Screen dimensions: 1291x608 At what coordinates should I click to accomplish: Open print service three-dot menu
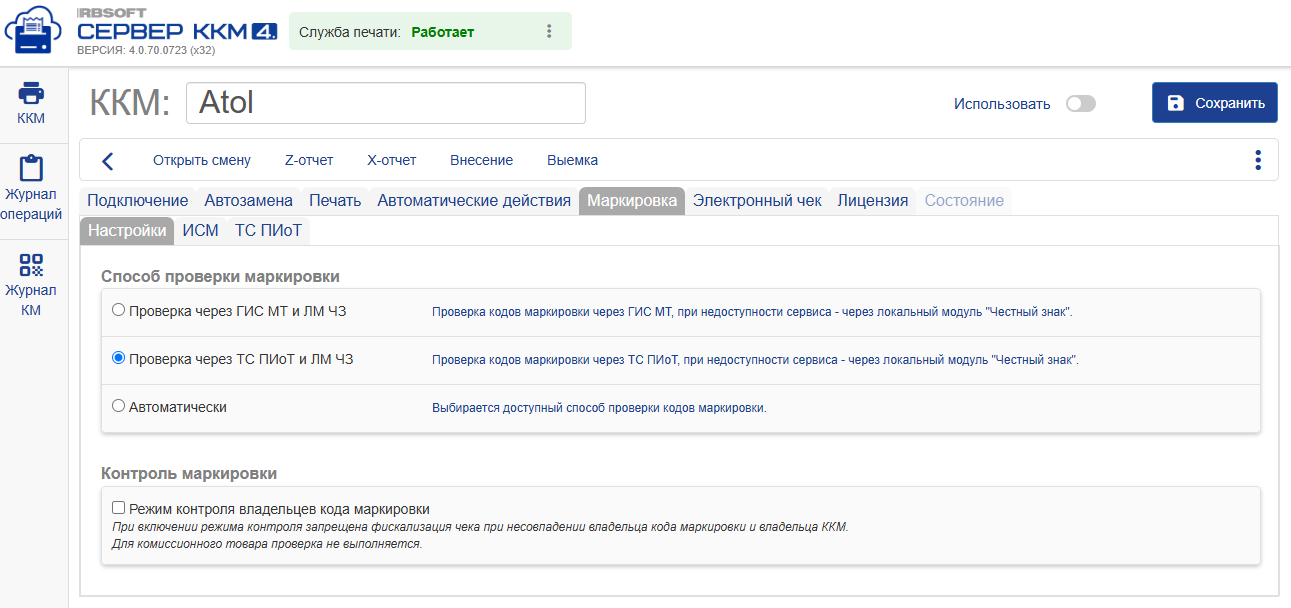[548, 31]
